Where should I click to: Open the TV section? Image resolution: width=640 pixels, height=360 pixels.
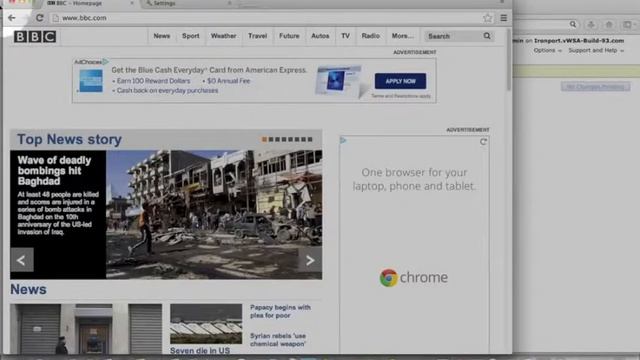tap(345, 36)
